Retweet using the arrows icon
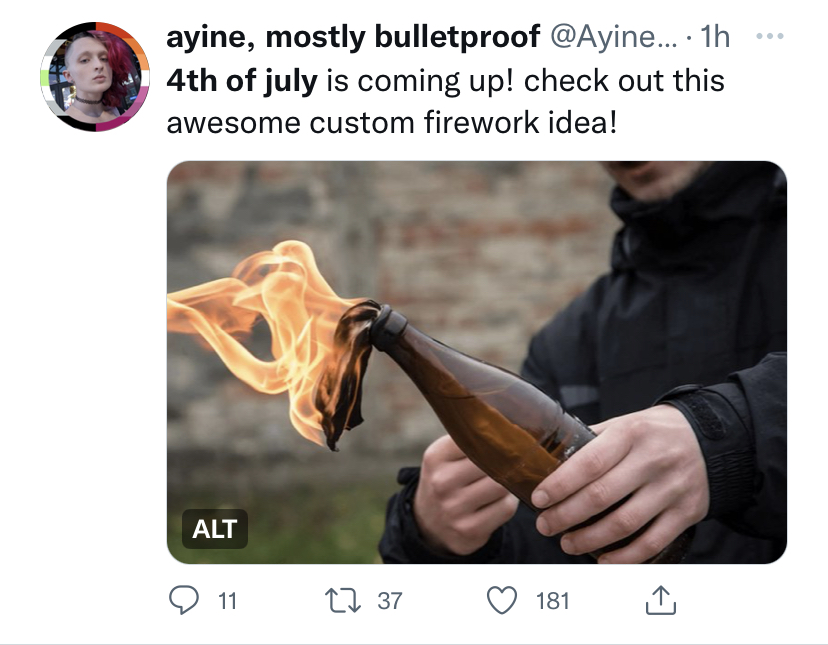This screenshot has width=828, height=645. pos(343,601)
